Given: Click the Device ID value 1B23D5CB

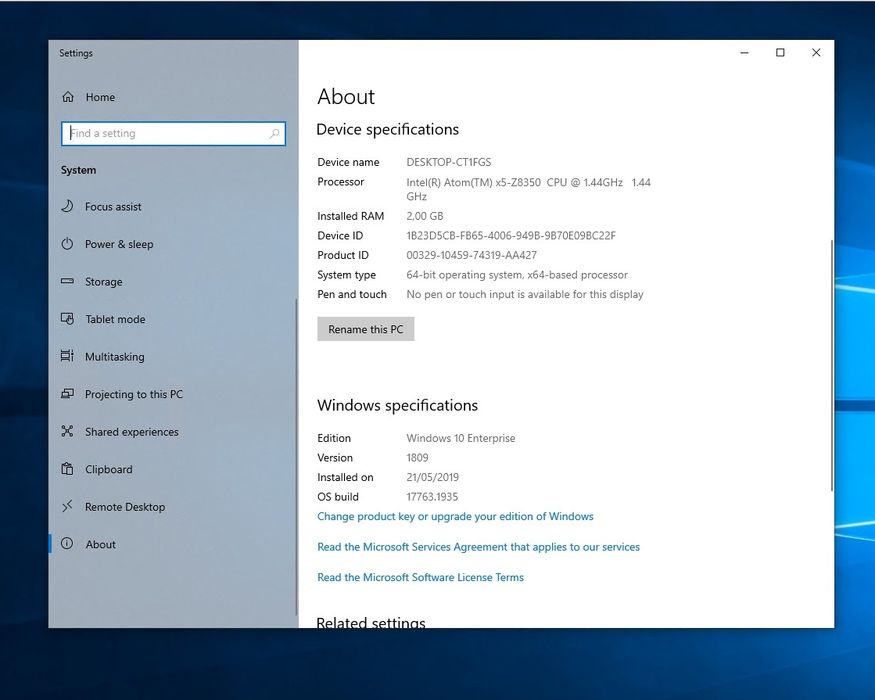Looking at the screenshot, I should point(511,236).
